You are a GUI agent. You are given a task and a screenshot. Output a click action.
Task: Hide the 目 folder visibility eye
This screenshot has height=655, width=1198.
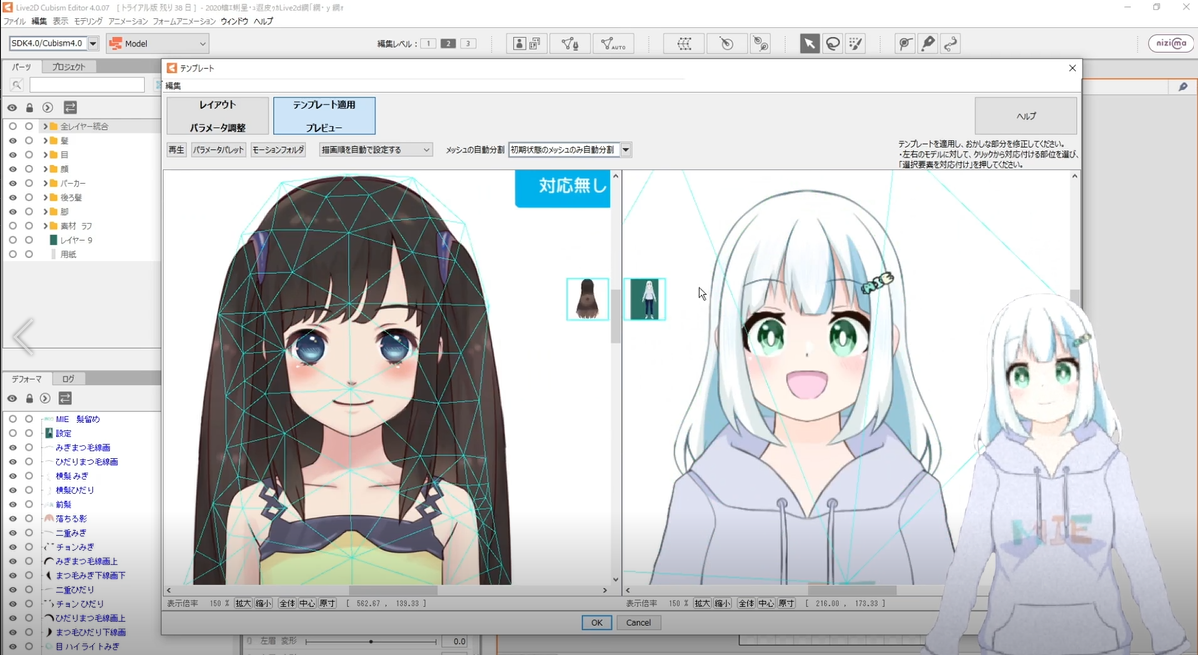click(x=12, y=154)
